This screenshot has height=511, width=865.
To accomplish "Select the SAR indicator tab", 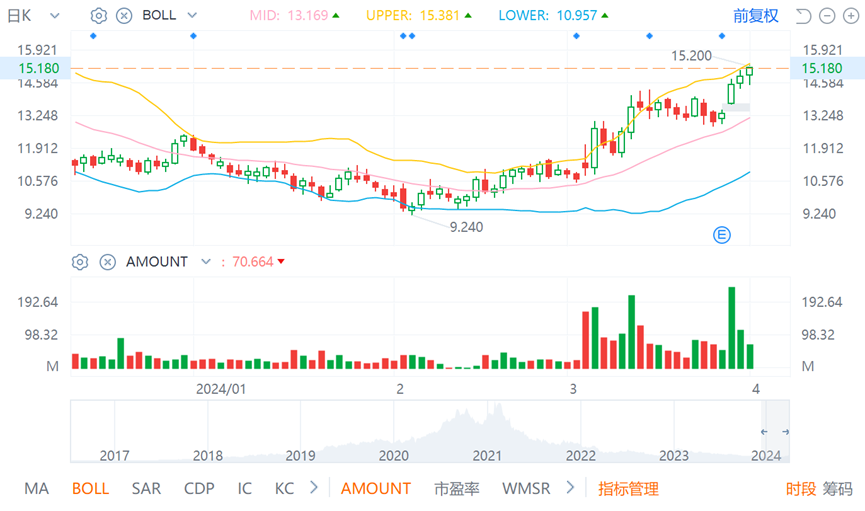I will [x=146, y=488].
